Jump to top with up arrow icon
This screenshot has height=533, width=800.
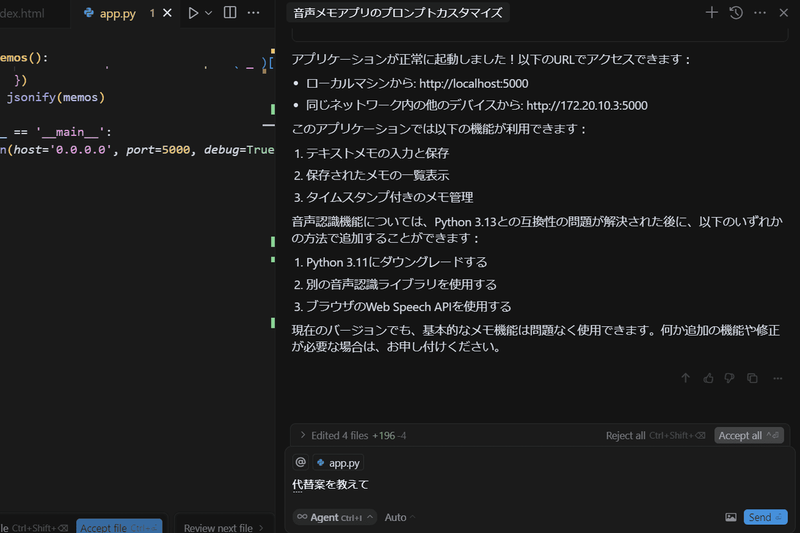[685, 378]
